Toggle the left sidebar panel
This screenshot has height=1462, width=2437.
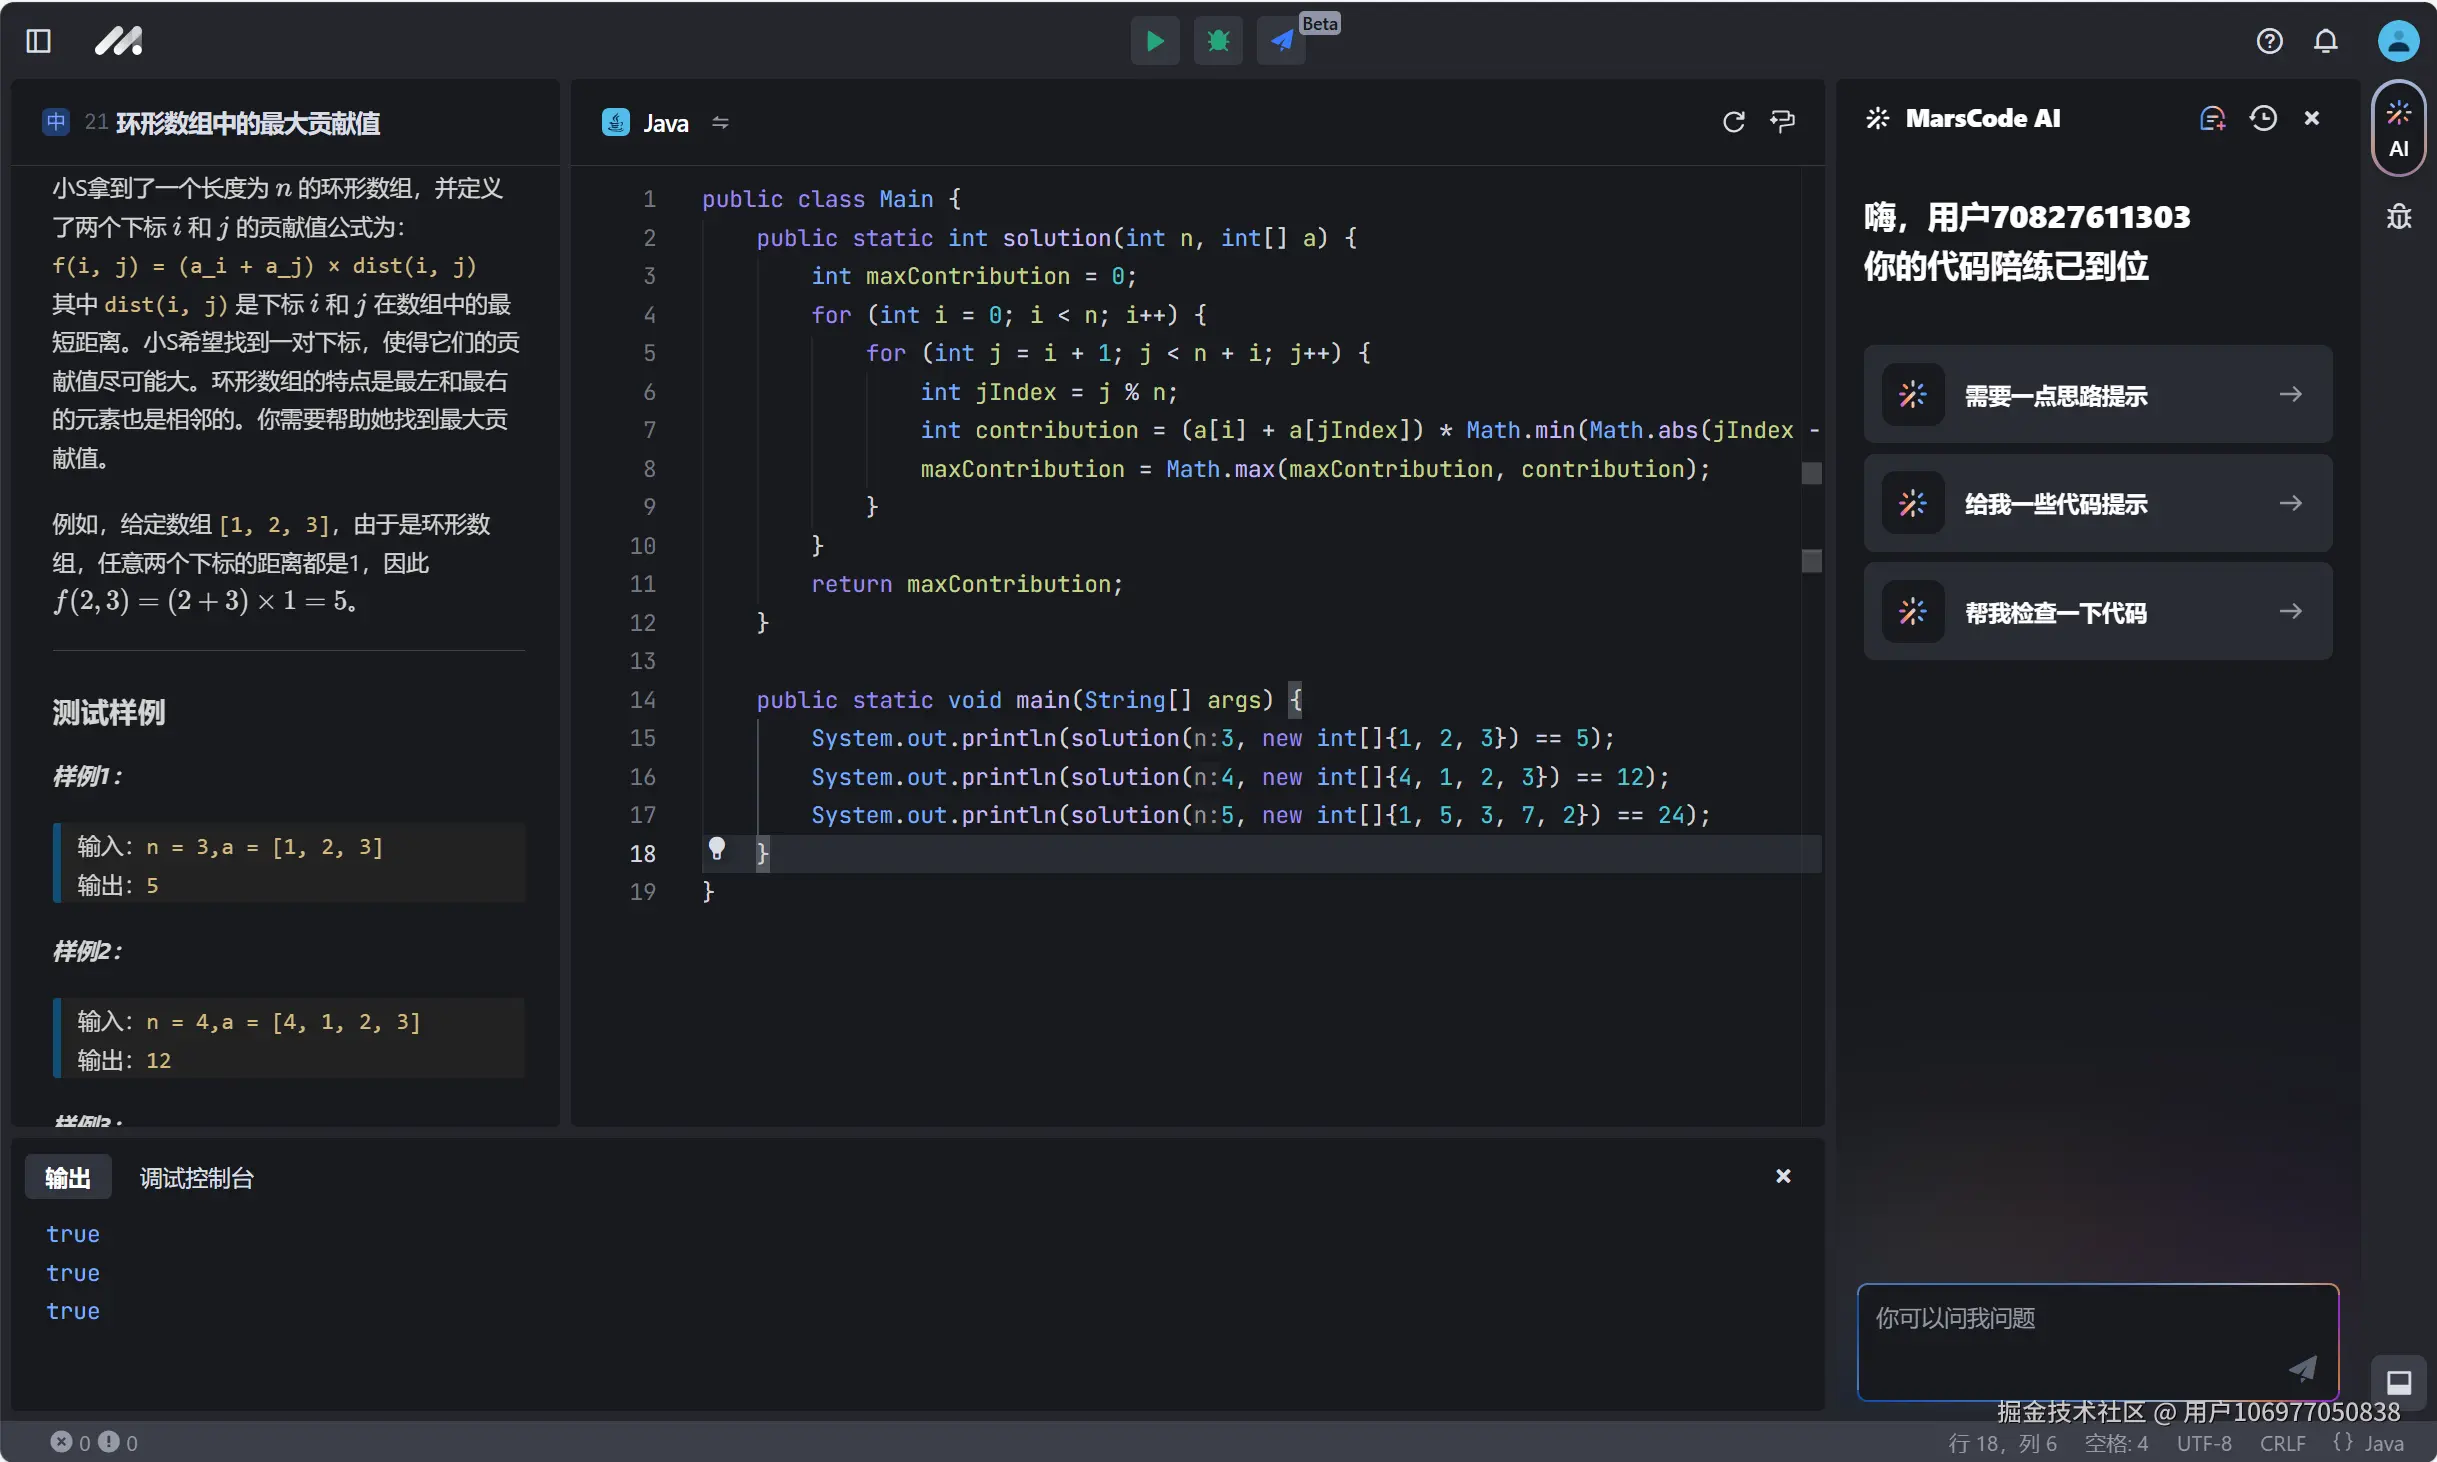point(38,41)
